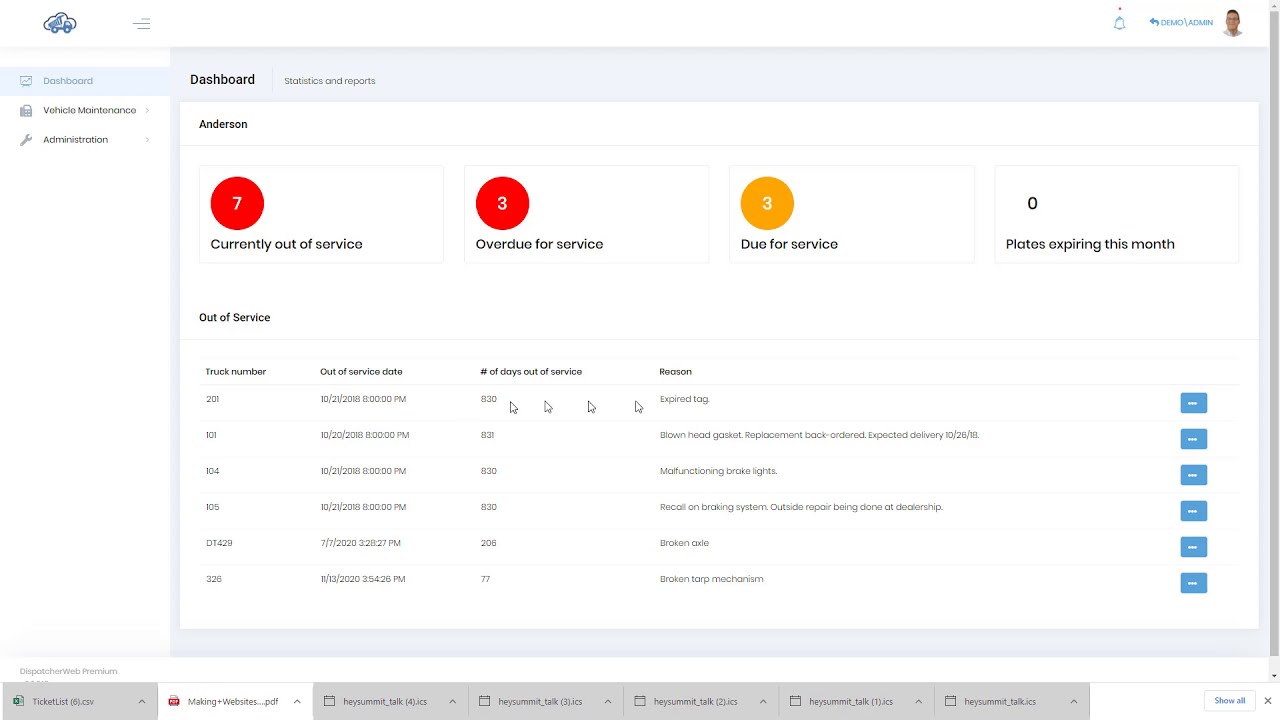Image resolution: width=1280 pixels, height=720 pixels.
Task: Open actions button for truck 201
Action: click(x=1193, y=403)
